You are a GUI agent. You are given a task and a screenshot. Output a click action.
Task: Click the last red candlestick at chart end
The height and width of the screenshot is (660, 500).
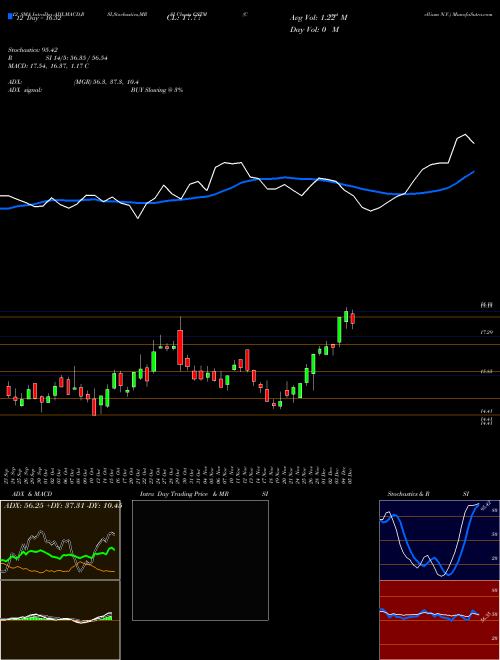(x=353, y=319)
